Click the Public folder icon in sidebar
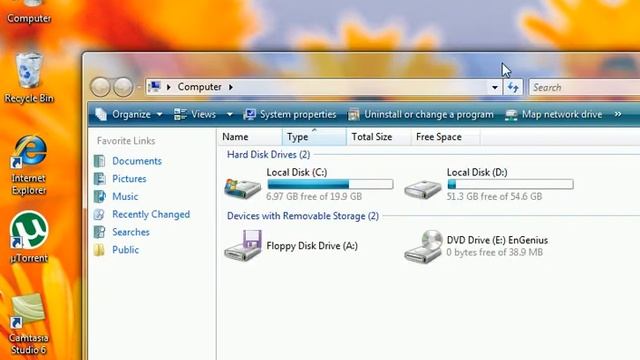The width and height of the screenshot is (640, 360). click(99, 250)
